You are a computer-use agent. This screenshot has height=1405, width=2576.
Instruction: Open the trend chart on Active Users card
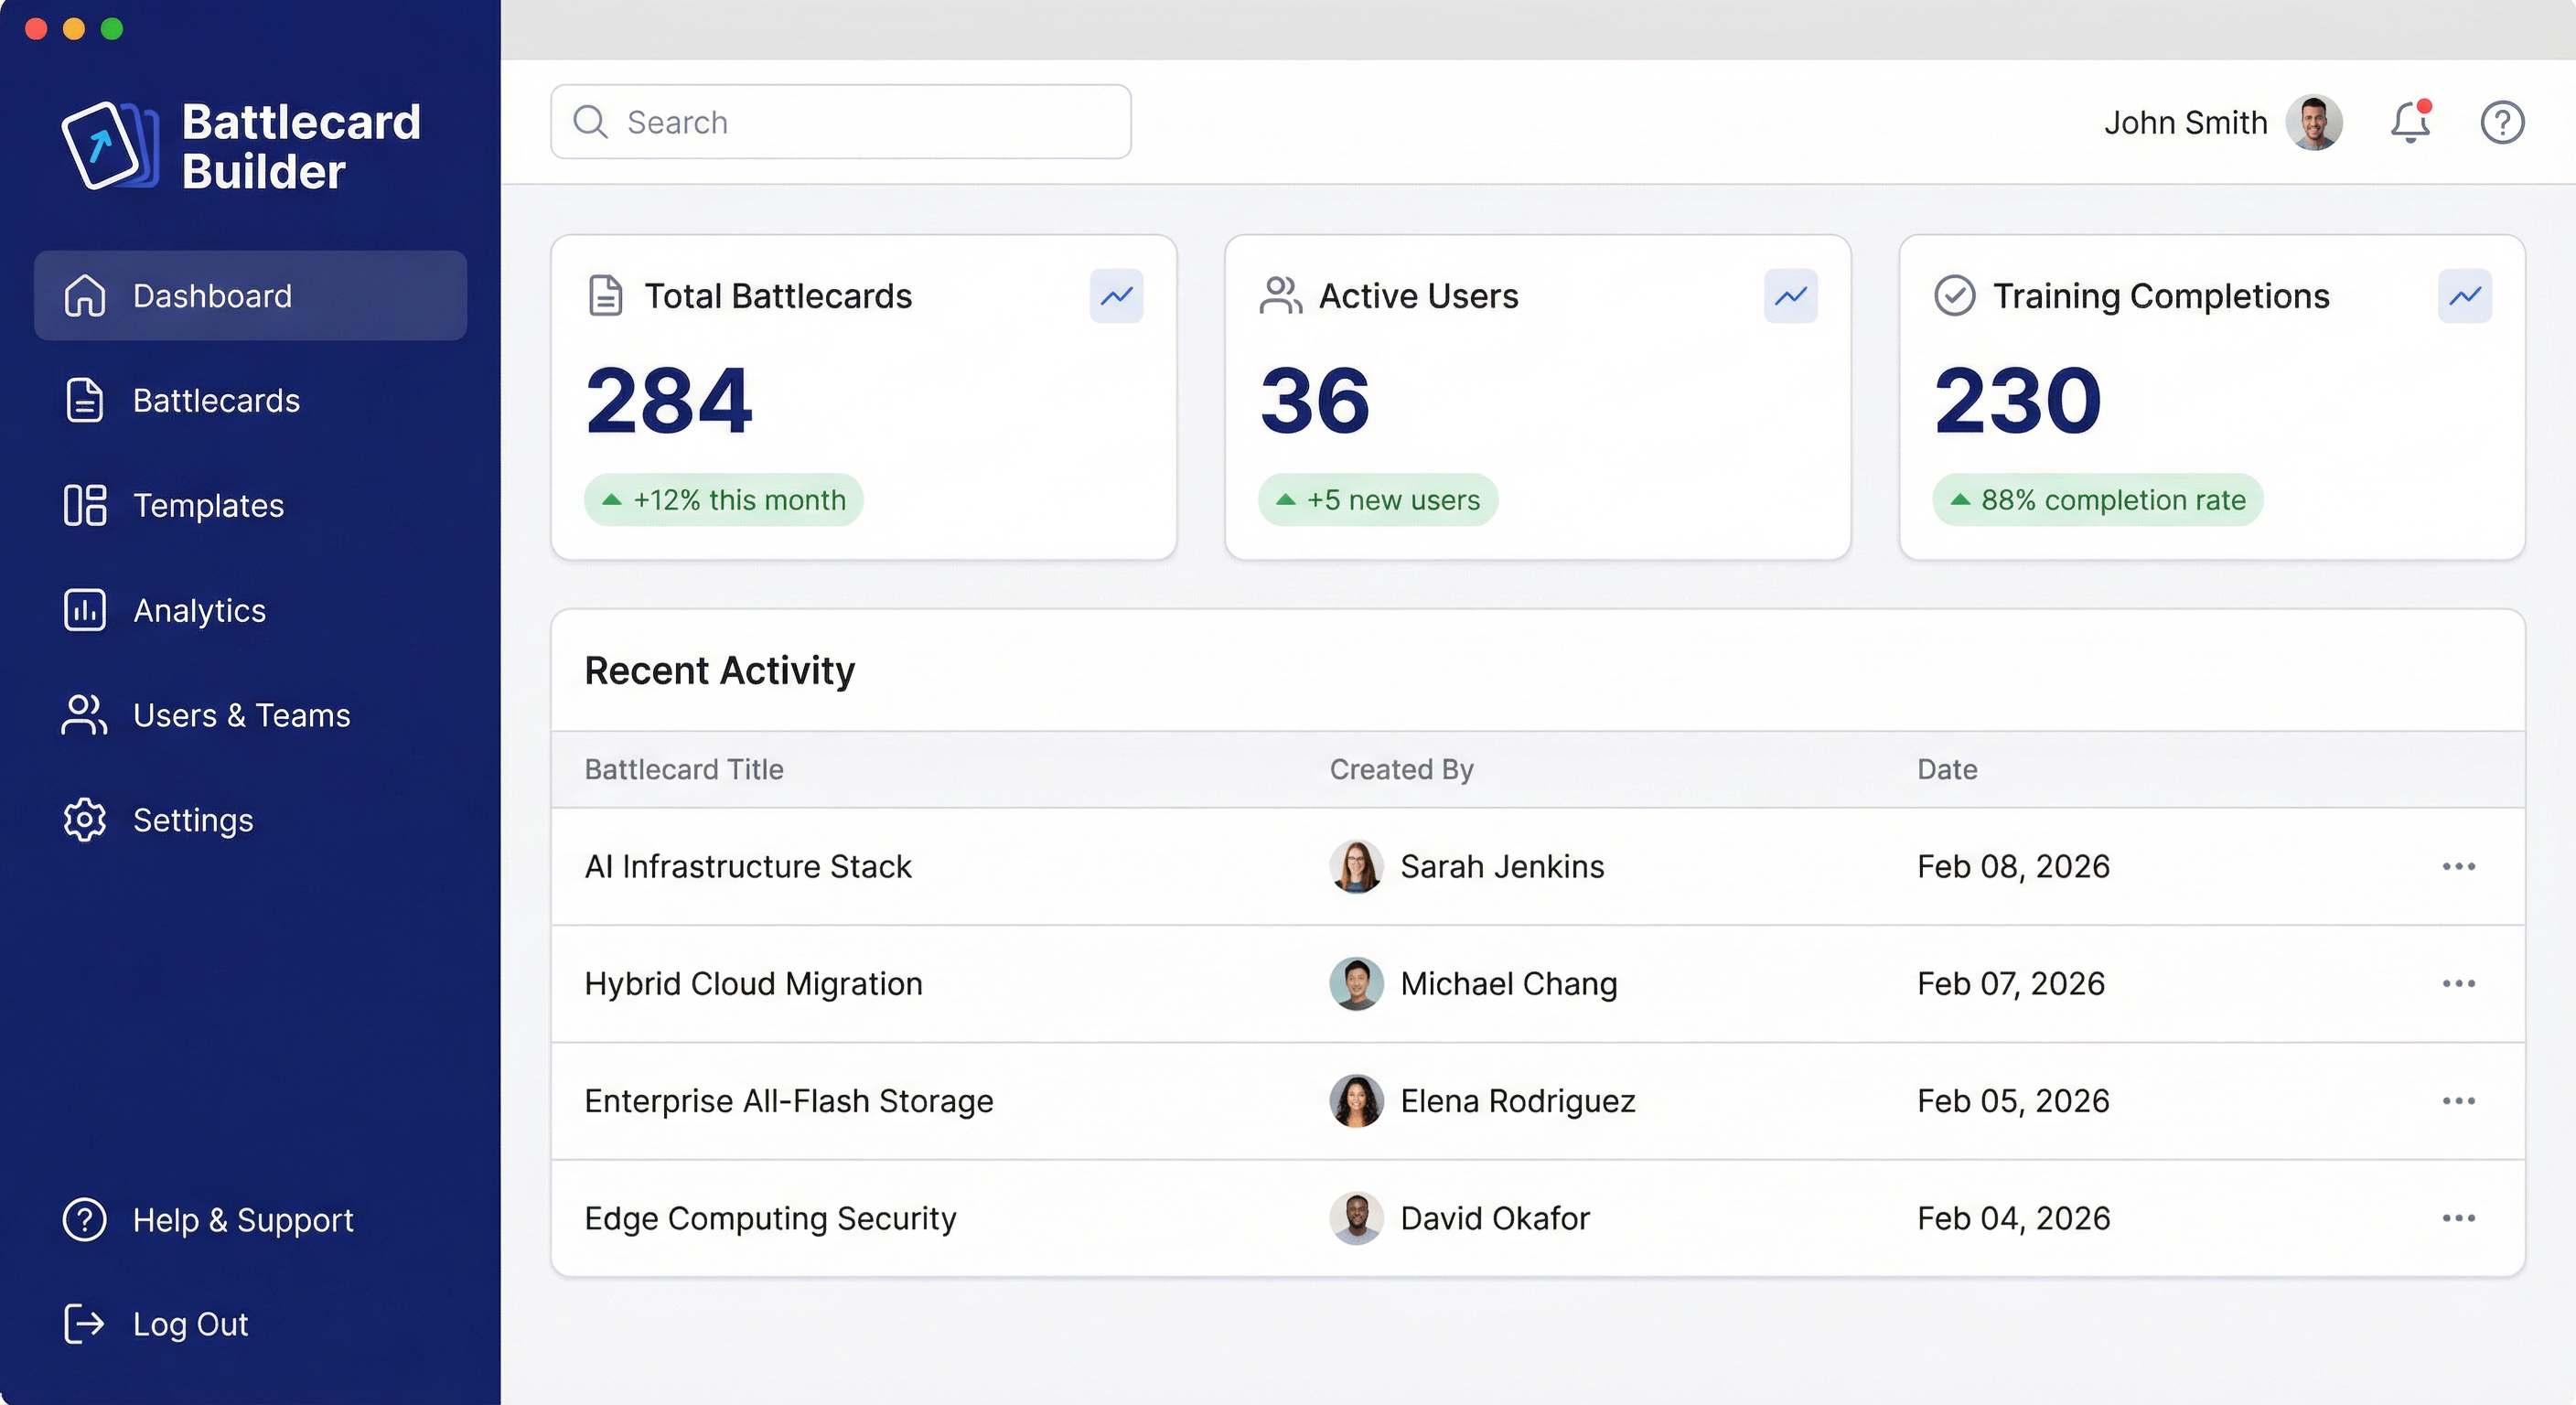coord(1790,296)
